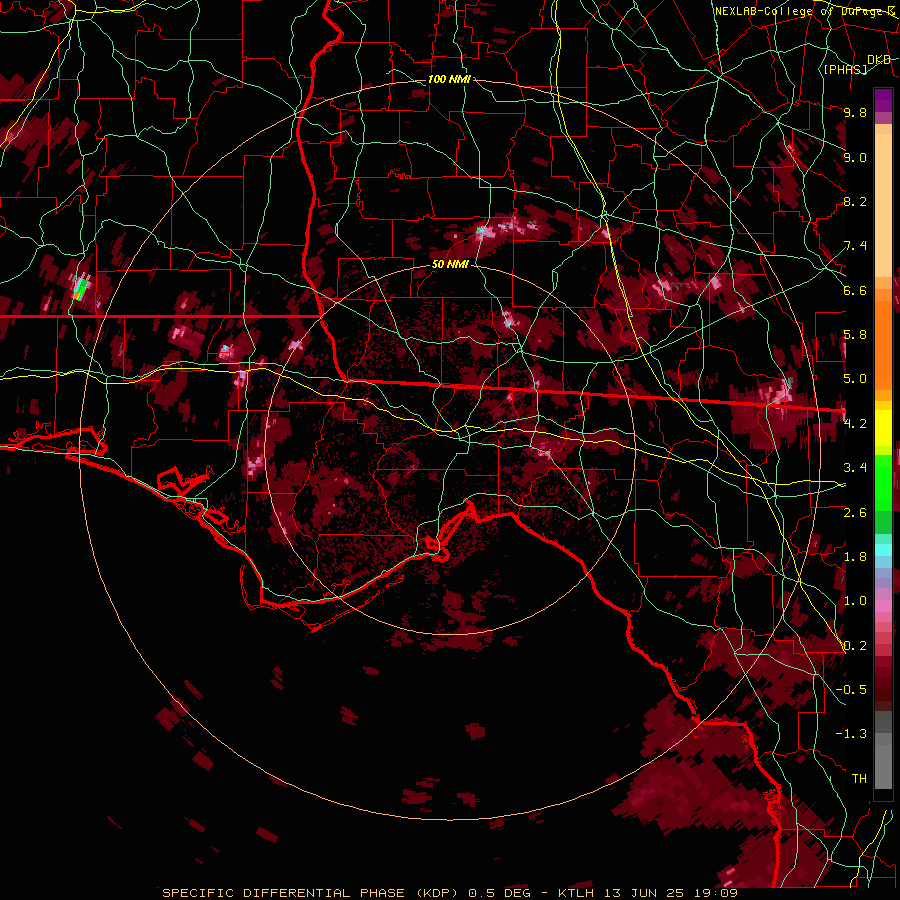900x900 pixels.
Task: Click the 9.0 value on color scale
Action: 855,157
